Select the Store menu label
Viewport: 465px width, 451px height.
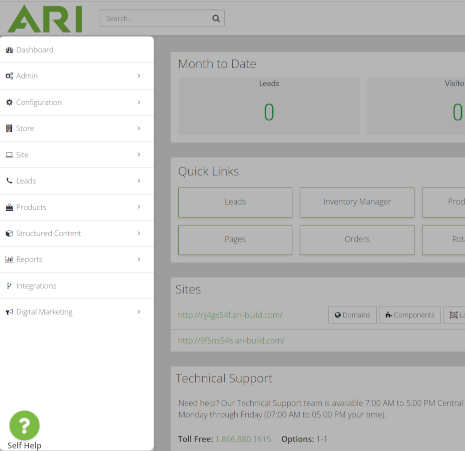tap(25, 128)
